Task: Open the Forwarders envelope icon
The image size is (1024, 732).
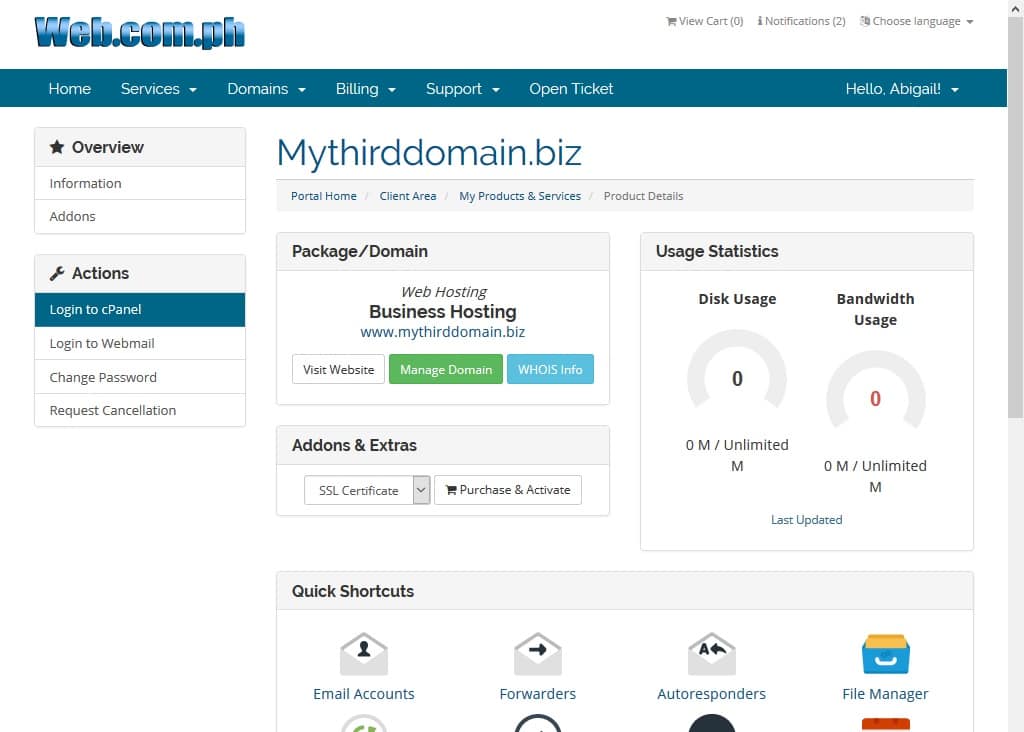Action: coord(537,654)
